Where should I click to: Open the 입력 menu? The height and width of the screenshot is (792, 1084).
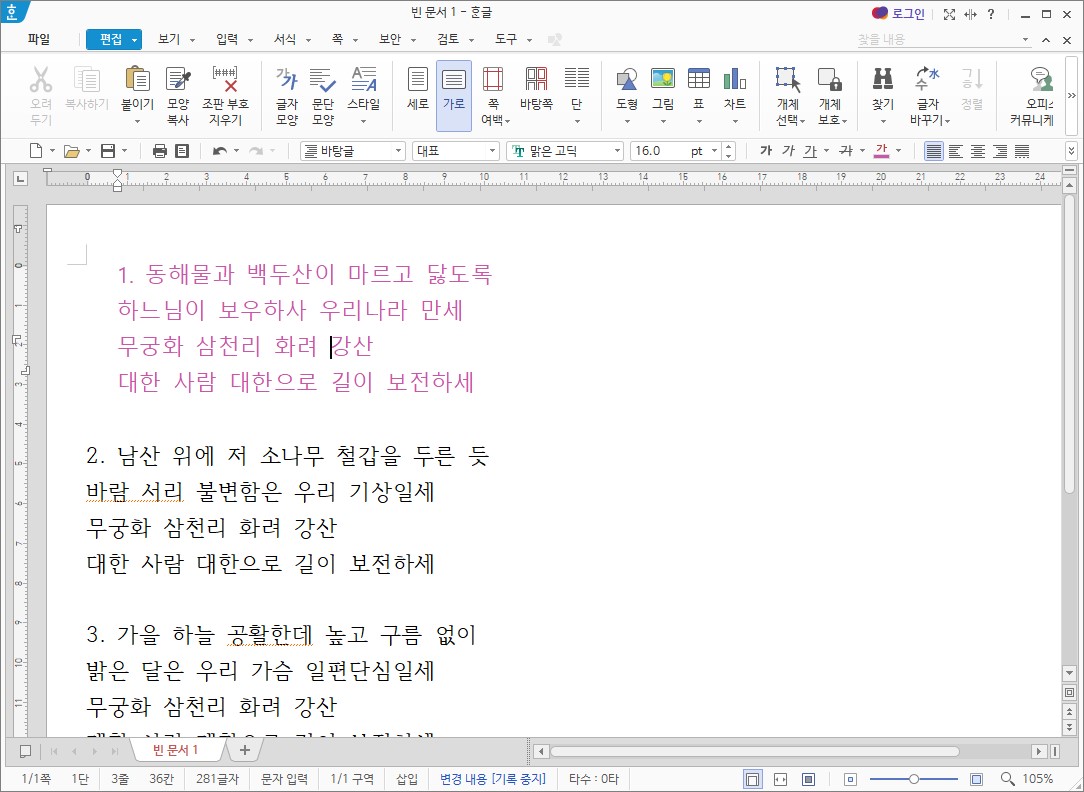pos(227,39)
